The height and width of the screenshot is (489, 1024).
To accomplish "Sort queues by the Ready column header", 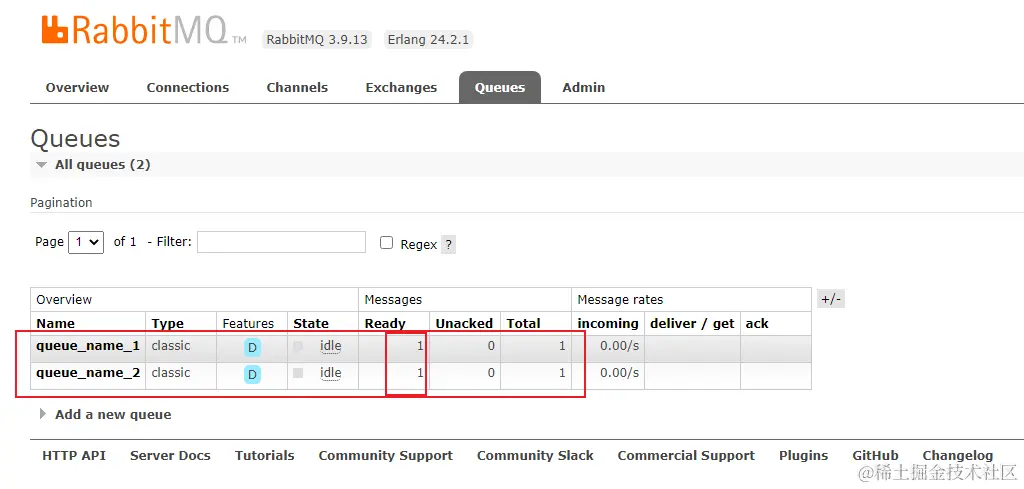I will 385,324.
